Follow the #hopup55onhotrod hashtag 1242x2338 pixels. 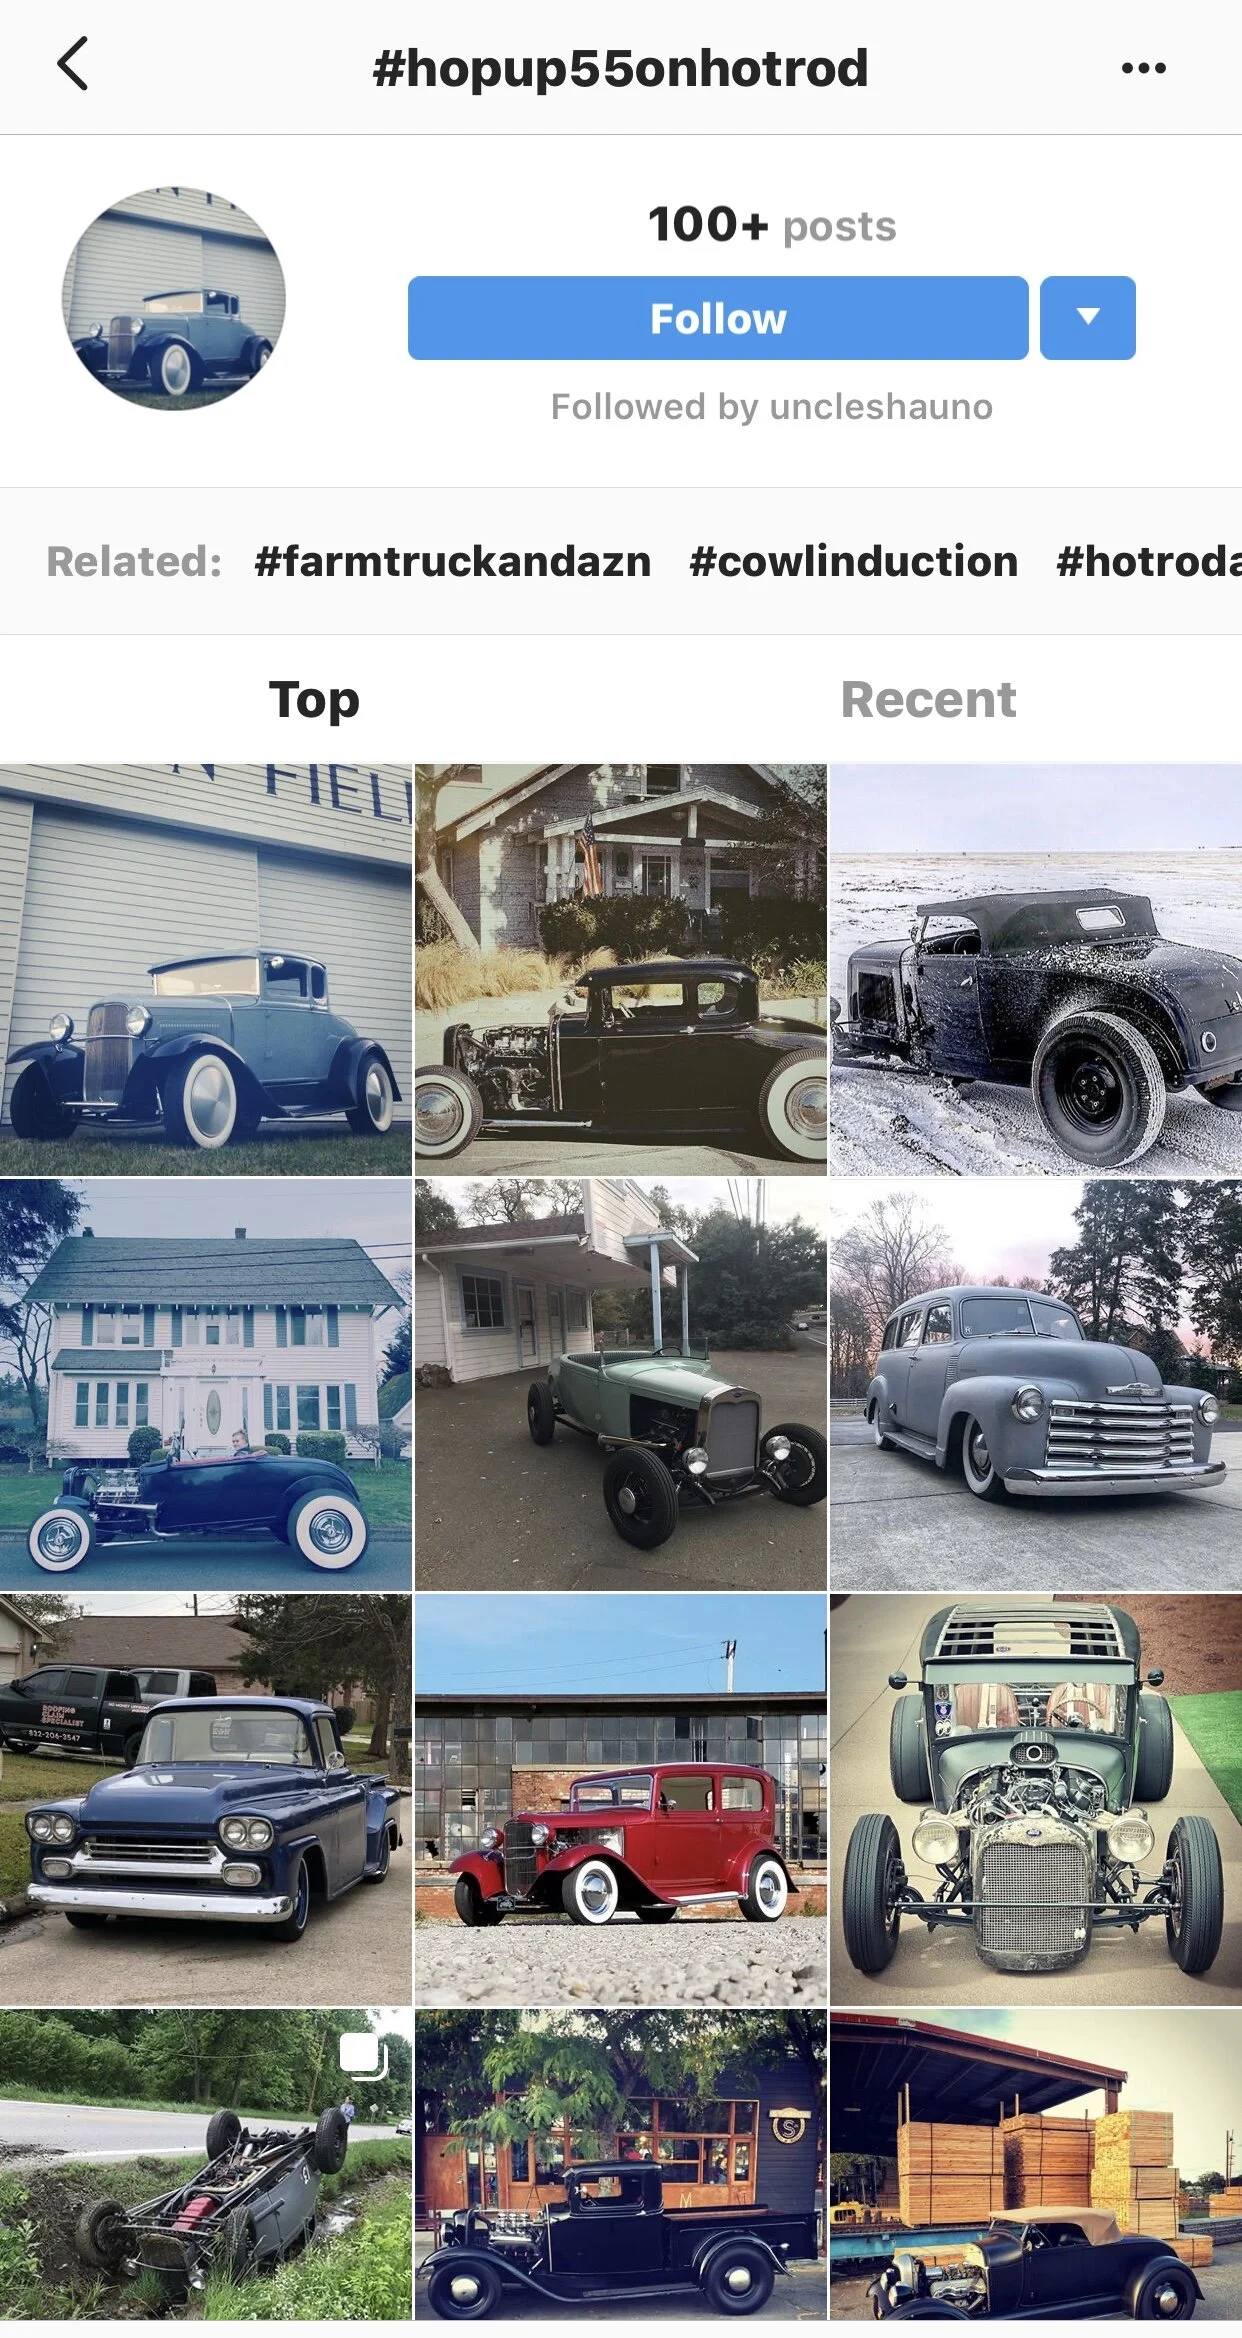click(717, 318)
